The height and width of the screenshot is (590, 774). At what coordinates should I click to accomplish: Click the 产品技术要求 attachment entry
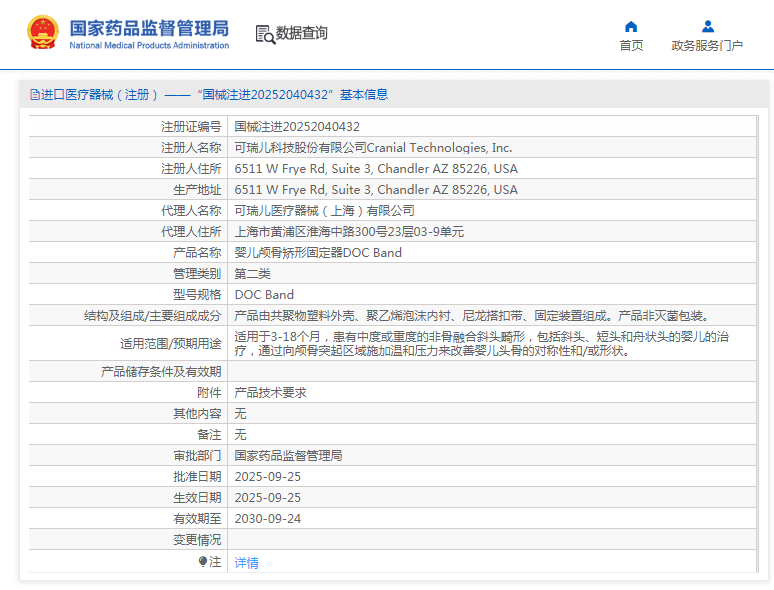[x=270, y=393]
